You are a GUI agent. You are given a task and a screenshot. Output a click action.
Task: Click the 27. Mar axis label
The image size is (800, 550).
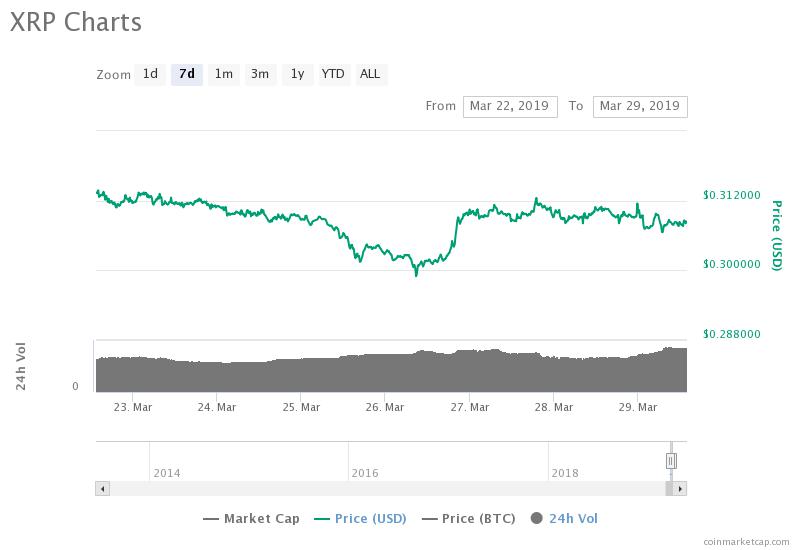[469, 407]
